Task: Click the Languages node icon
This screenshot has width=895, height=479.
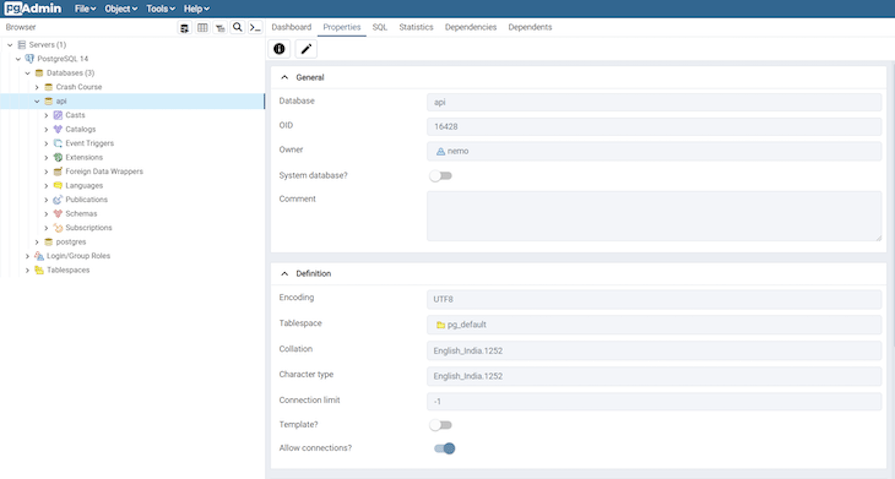Action: click(x=58, y=186)
